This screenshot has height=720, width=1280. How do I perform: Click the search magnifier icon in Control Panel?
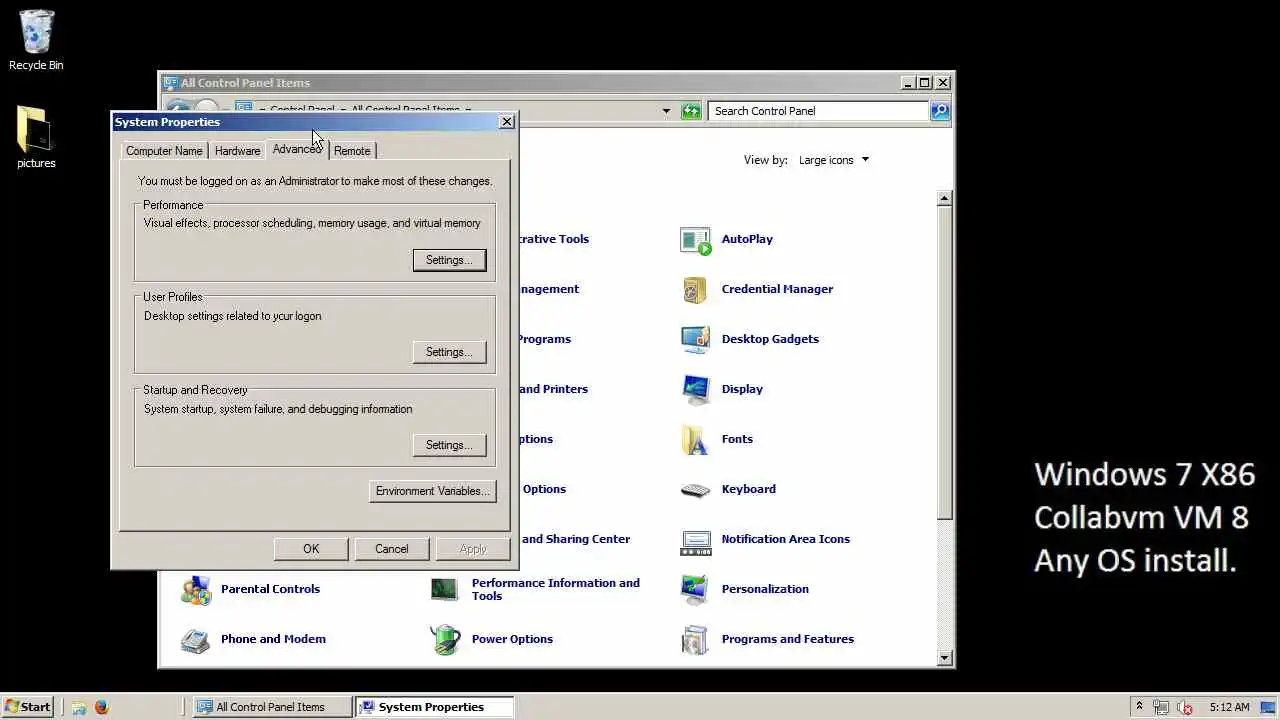[940, 111]
